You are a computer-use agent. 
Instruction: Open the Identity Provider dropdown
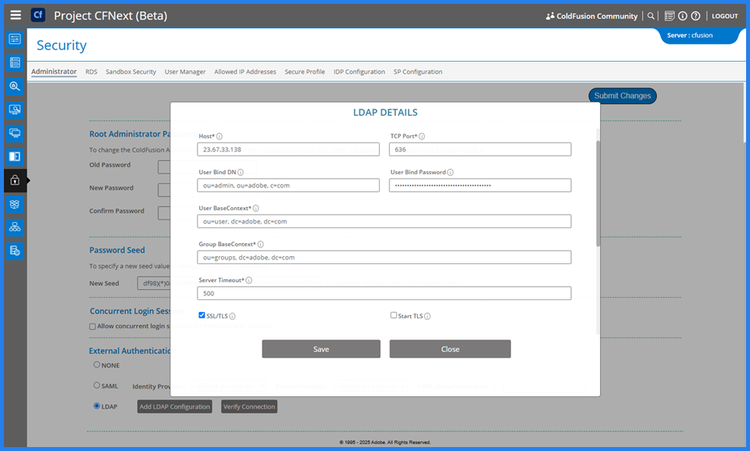[229, 386]
